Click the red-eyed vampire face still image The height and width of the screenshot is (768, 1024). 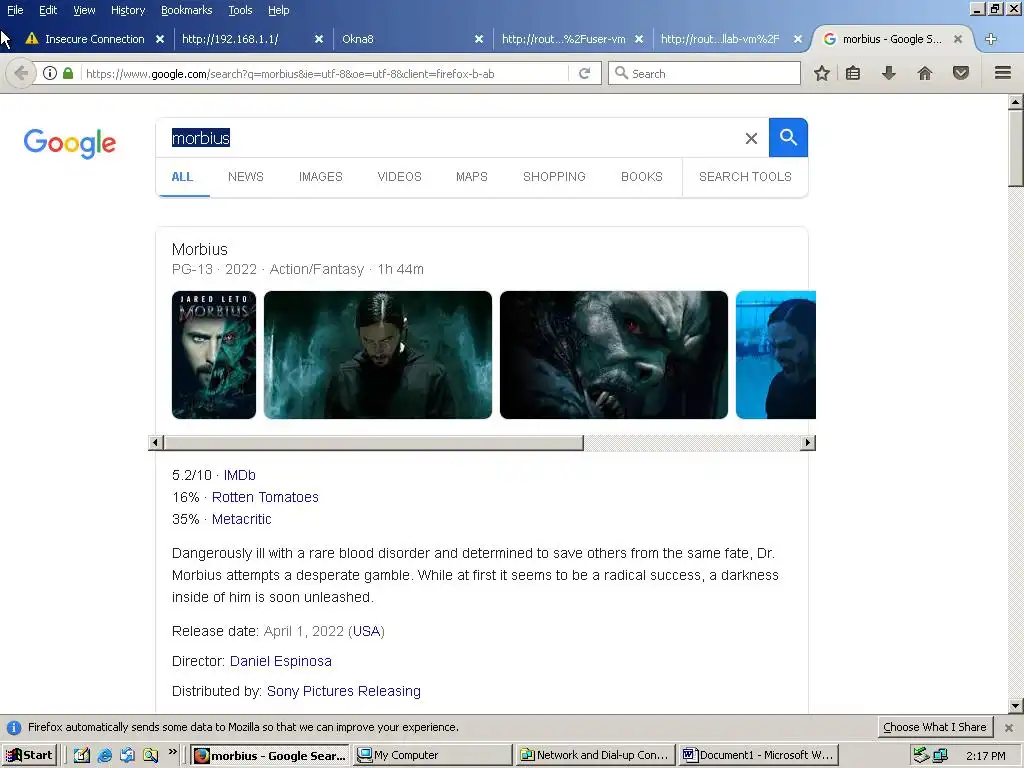click(614, 355)
